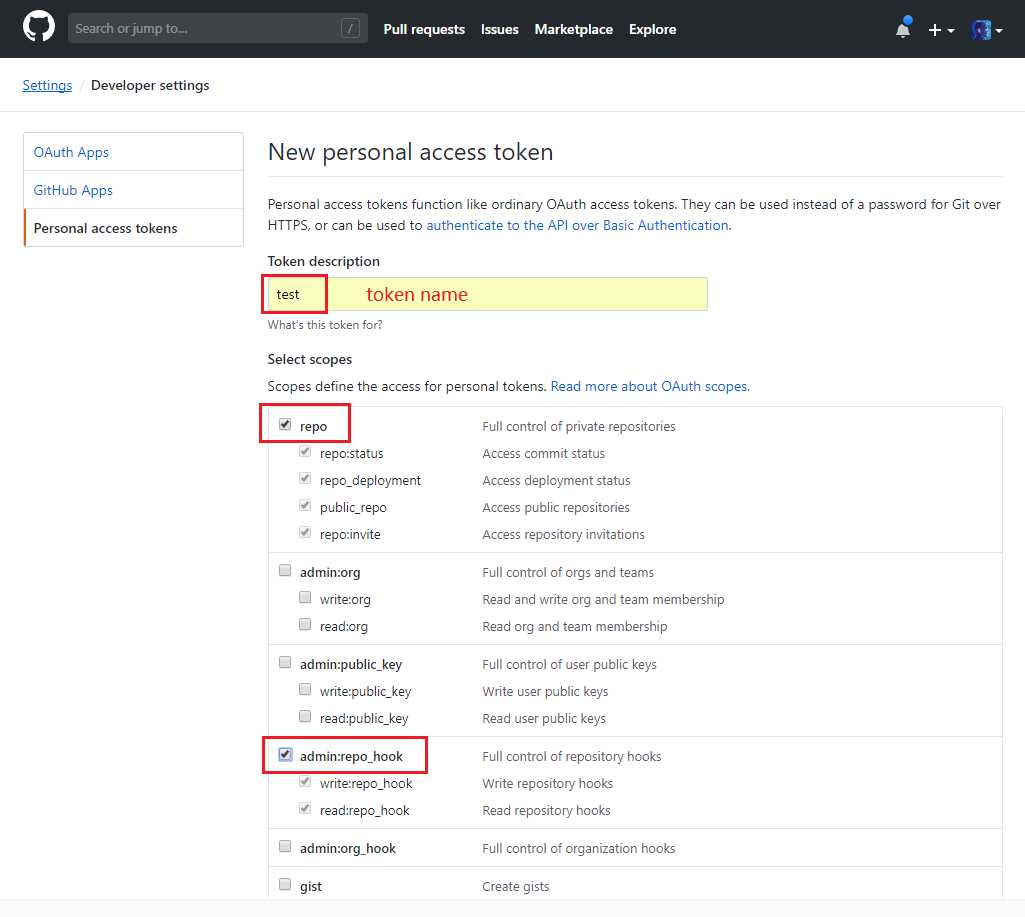This screenshot has width=1025, height=917.
Task: Click the 'New personal access token' heading
Action: pyautogui.click(x=411, y=152)
